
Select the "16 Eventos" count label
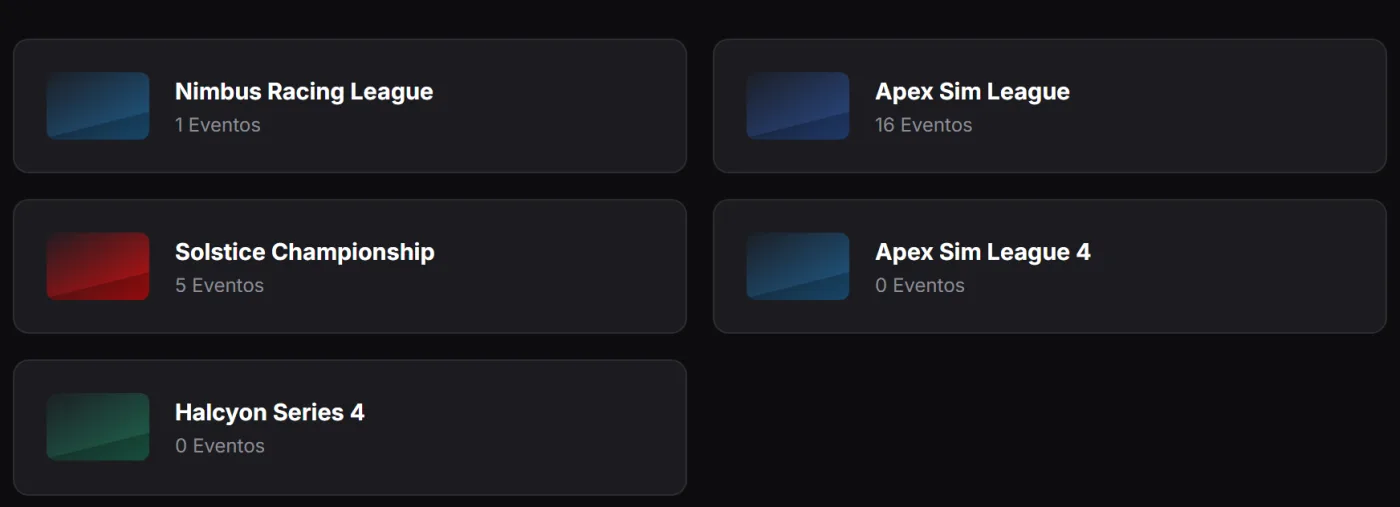point(924,125)
